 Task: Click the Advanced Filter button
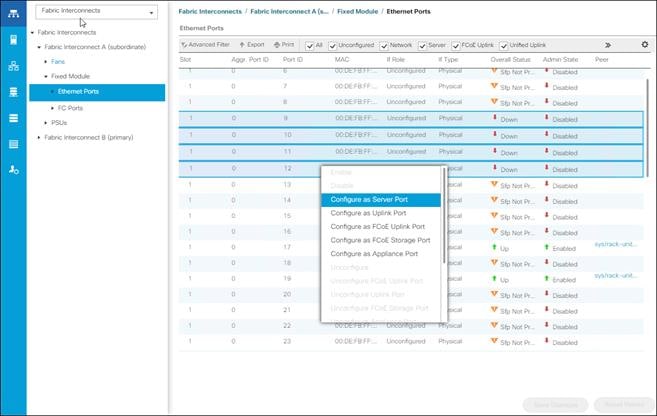(205, 44)
